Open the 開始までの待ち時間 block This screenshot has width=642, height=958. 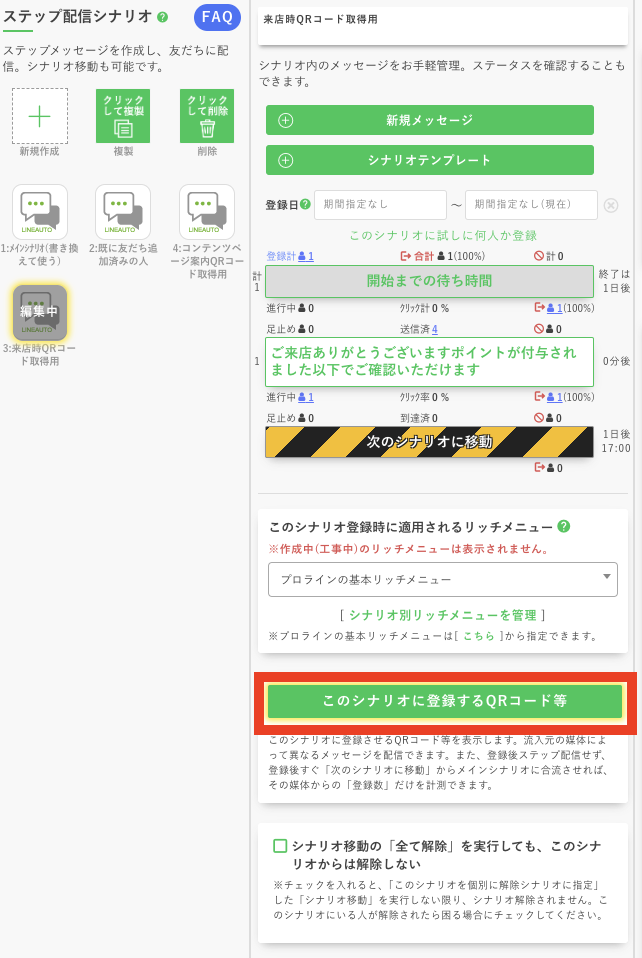pyautogui.click(x=429, y=281)
